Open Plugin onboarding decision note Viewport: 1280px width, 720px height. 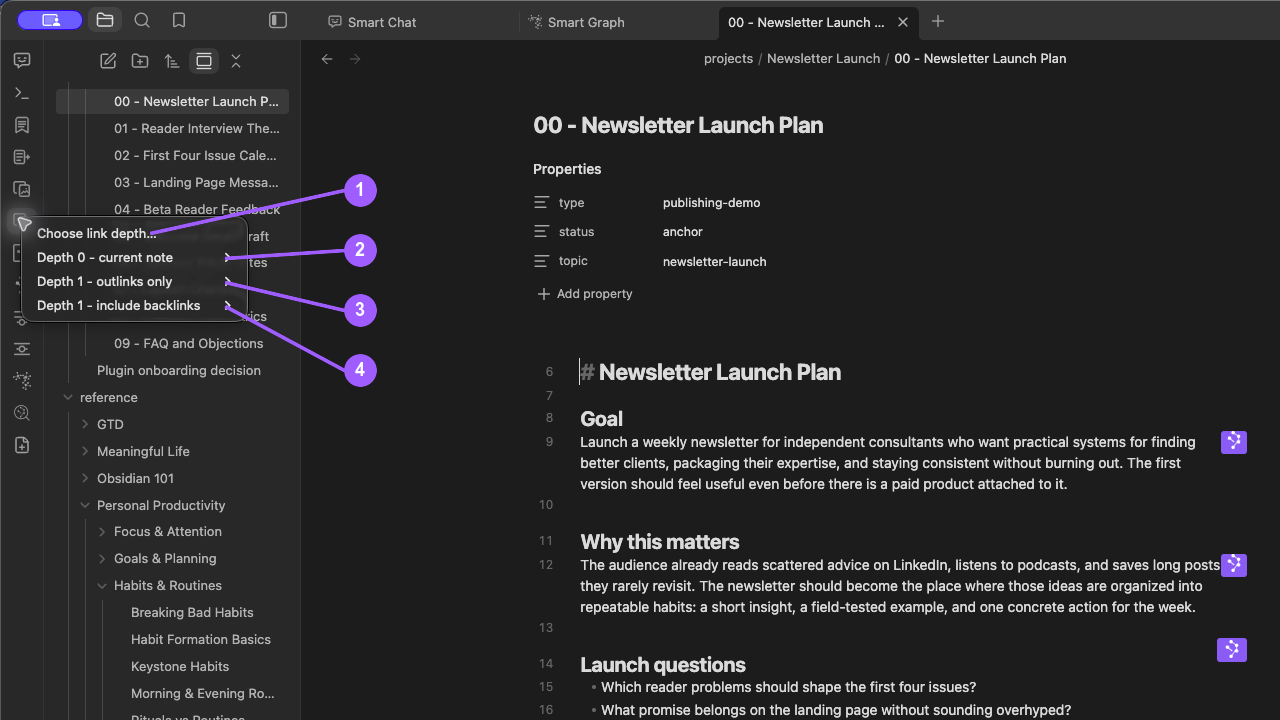point(179,370)
